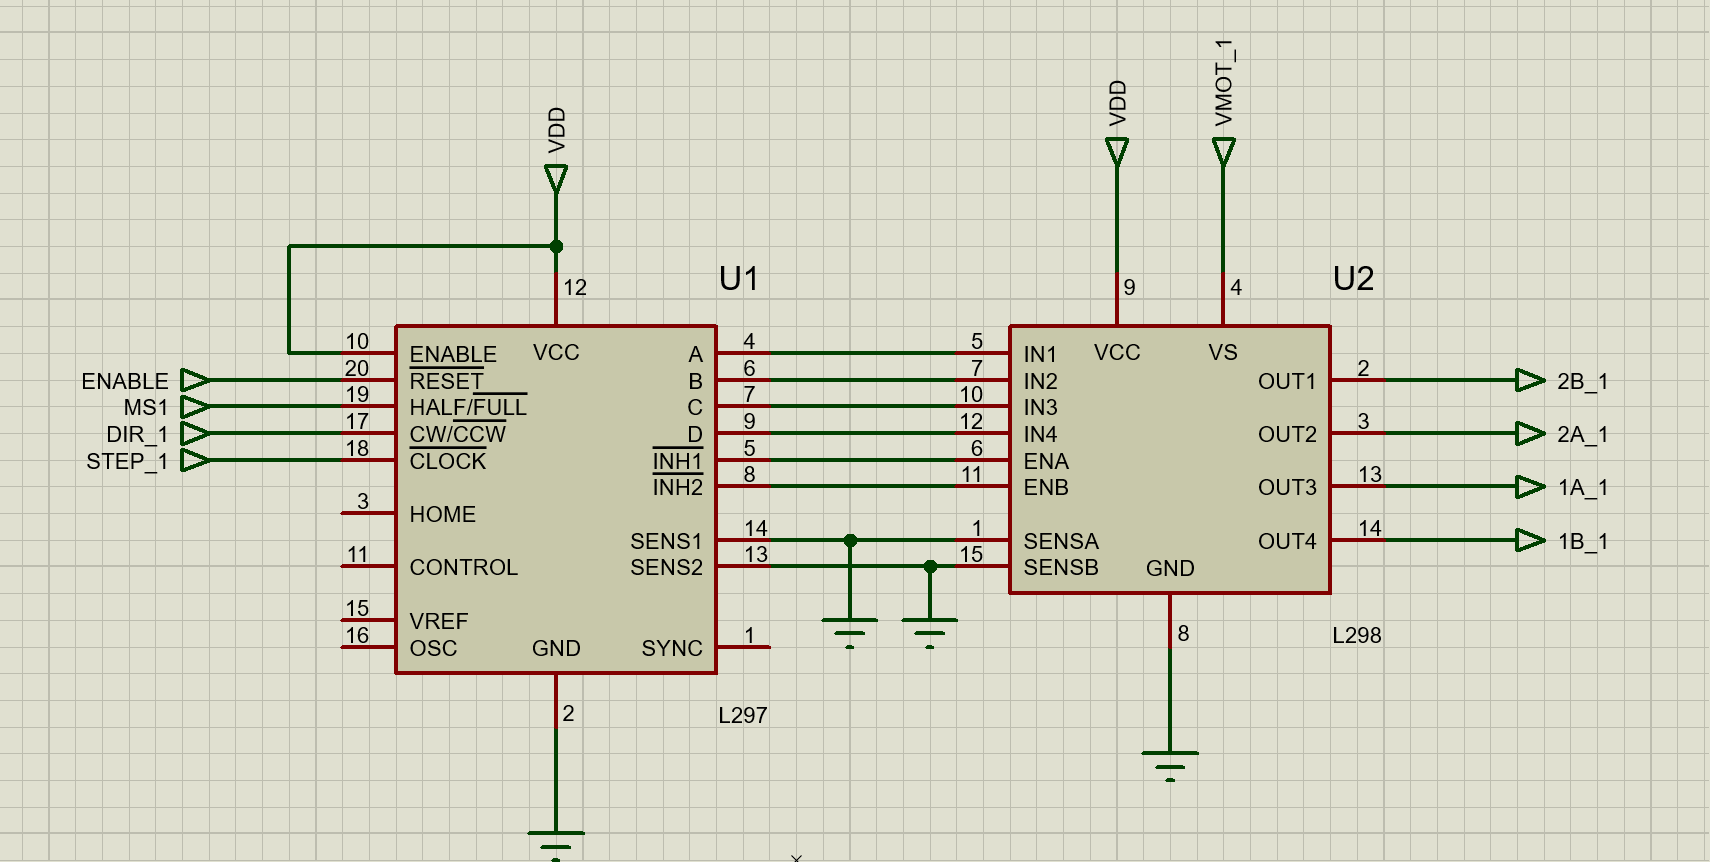This screenshot has height=862, width=1710.
Task: Click the VREF pin label on U1
Action: click(x=438, y=621)
